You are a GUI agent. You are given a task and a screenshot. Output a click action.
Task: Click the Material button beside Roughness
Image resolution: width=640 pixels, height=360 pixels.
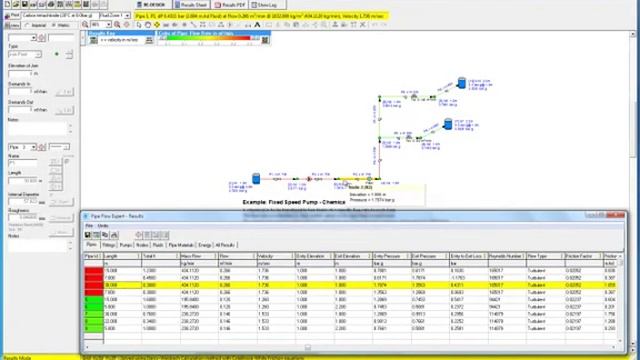[x=61, y=218]
